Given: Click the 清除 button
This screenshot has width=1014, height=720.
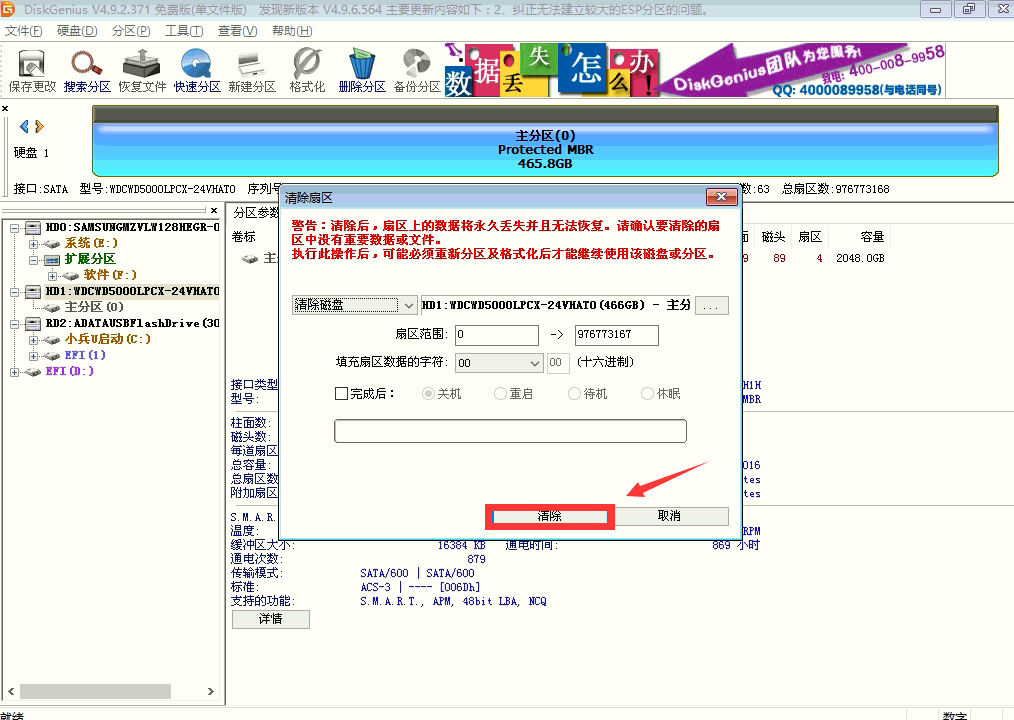Looking at the screenshot, I should click(548, 516).
